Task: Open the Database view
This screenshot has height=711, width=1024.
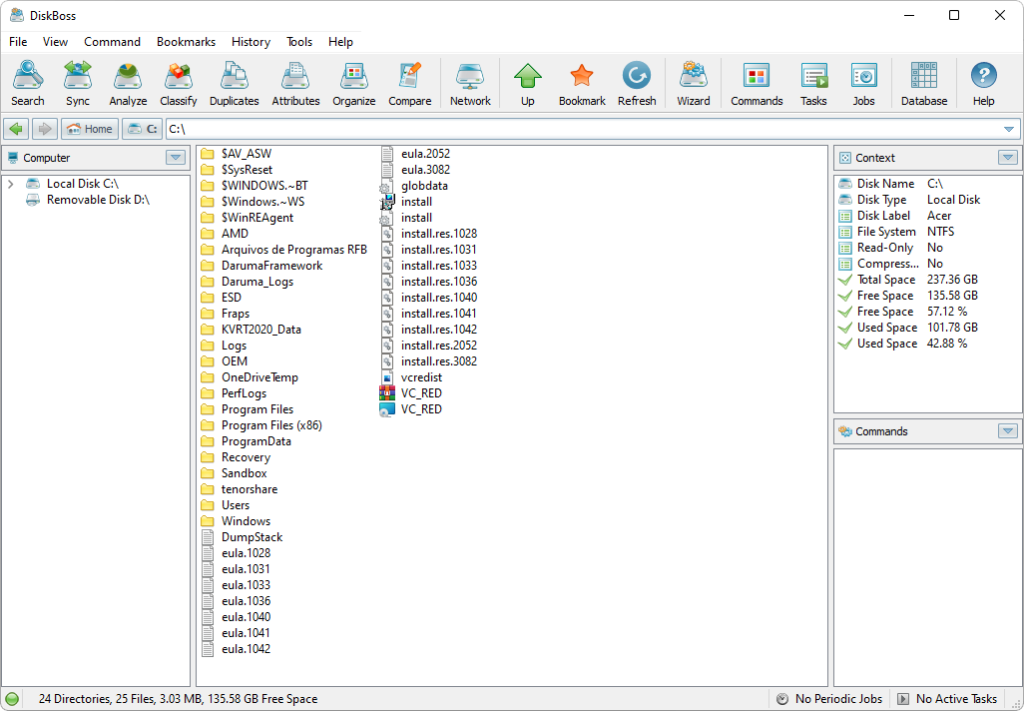Action: click(x=922, y=83)
